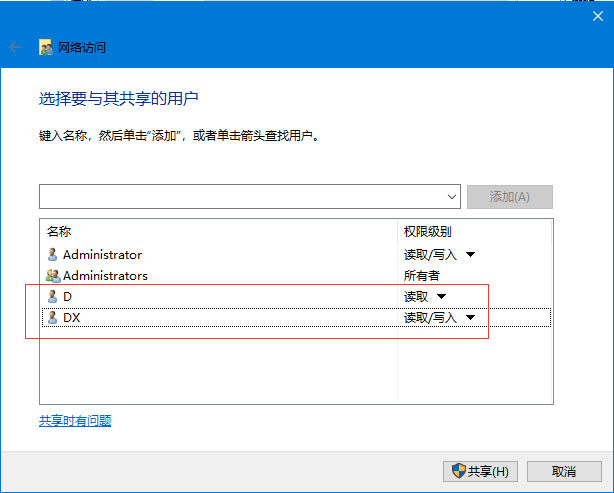Click the 权限级别 column header

click(x=428, y=231)
